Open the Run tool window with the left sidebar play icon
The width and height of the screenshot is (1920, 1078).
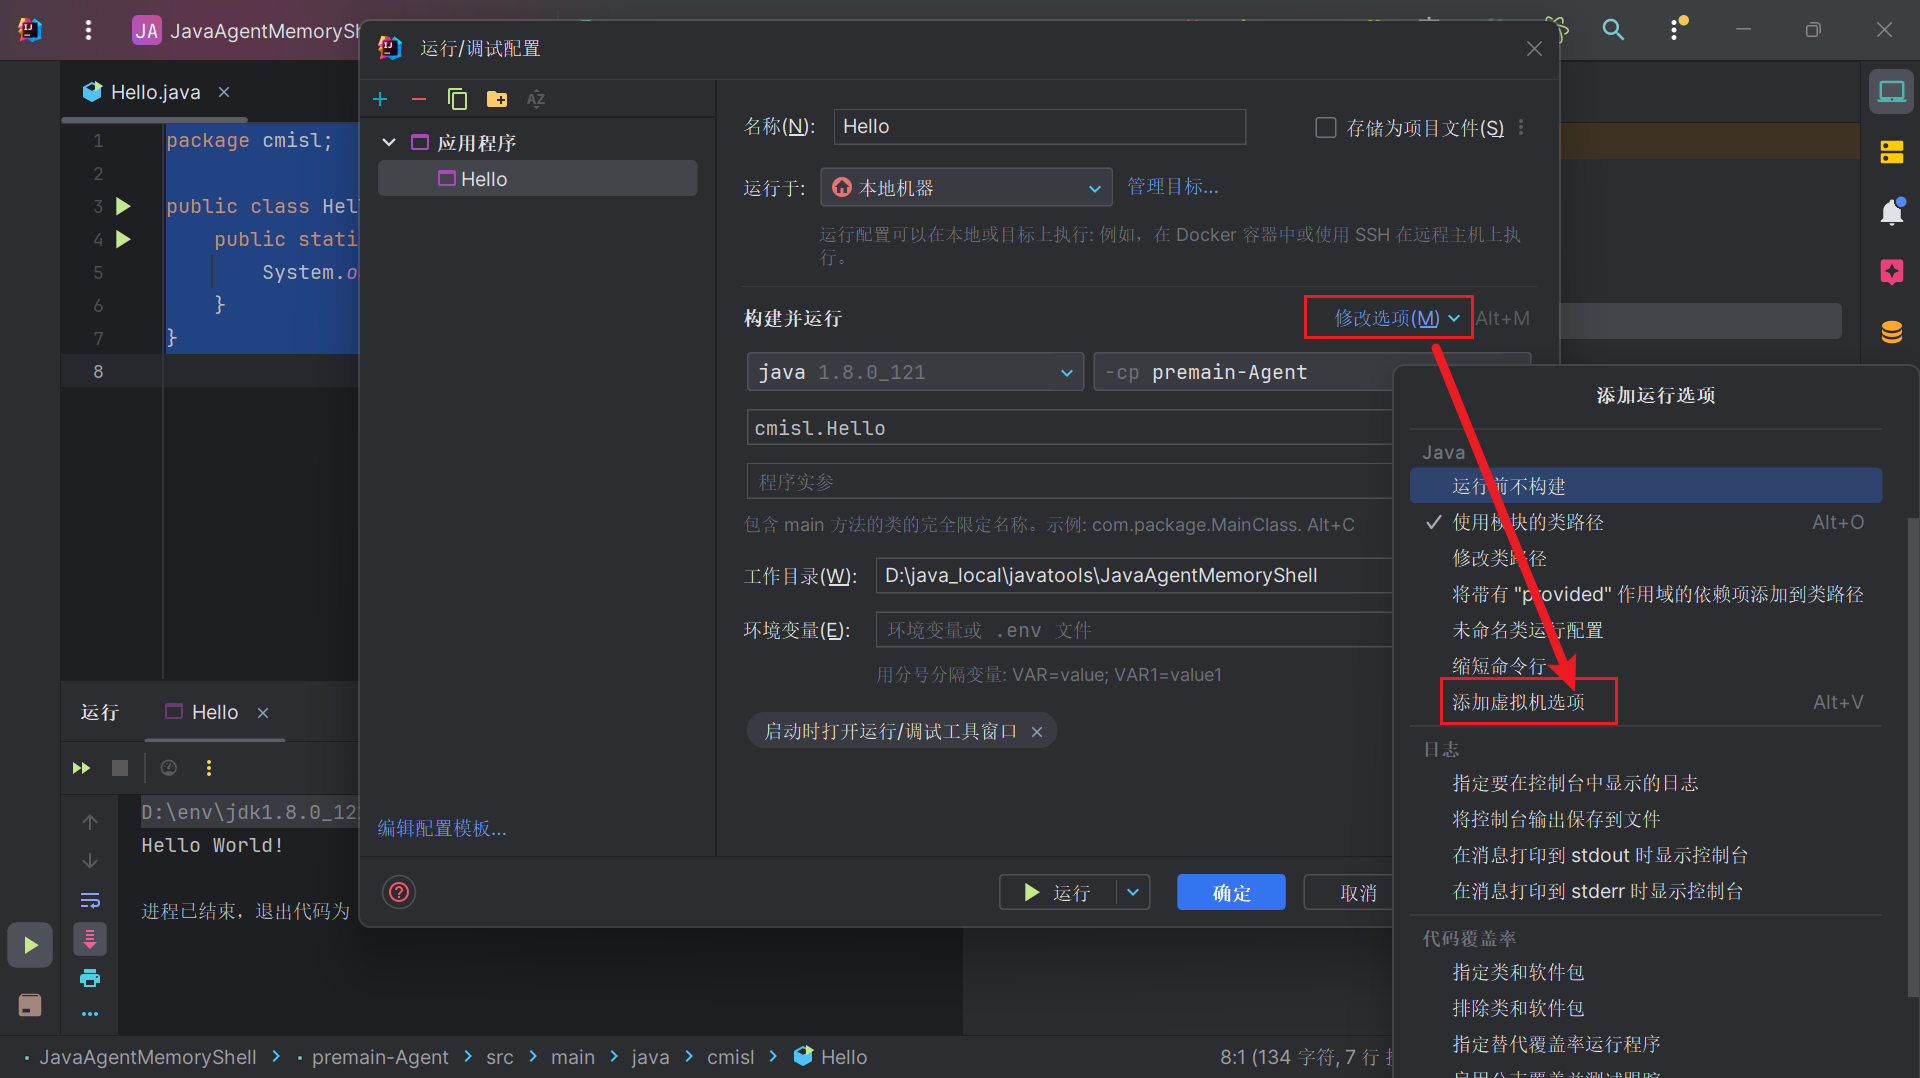point(30,945)
